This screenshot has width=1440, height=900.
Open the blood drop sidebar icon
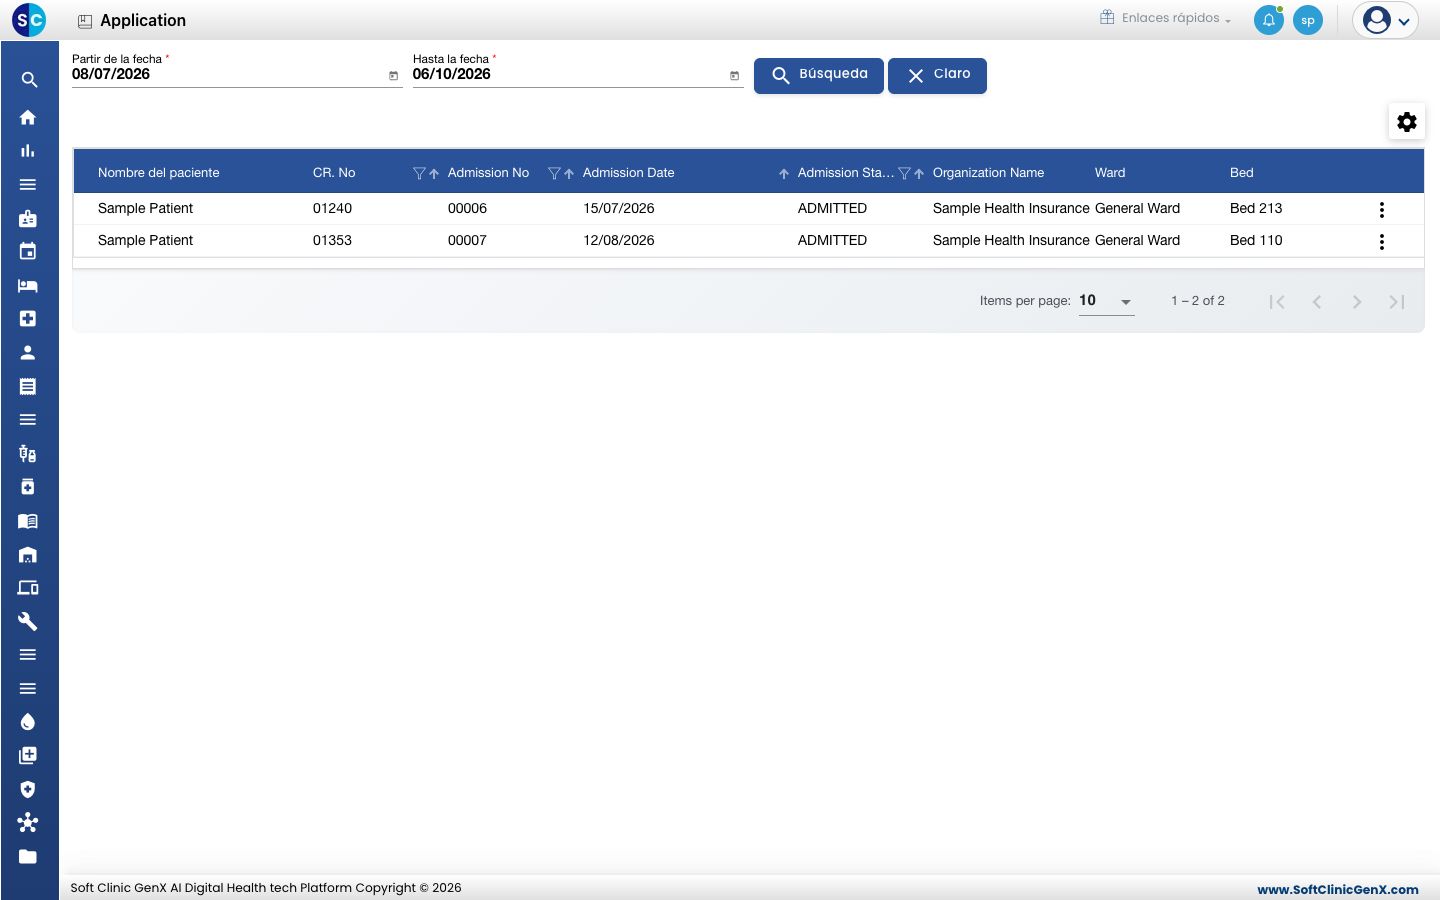click(28, 722)
